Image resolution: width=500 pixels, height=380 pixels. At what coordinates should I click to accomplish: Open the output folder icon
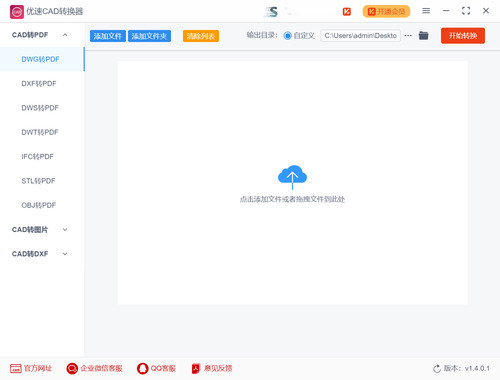423,35
